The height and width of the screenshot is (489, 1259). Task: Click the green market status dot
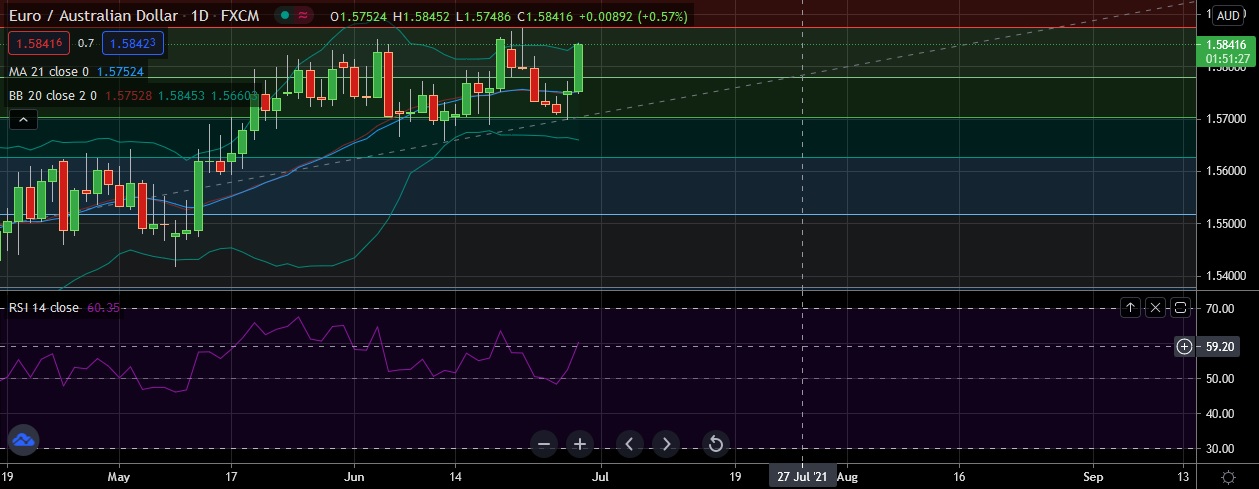coord(287,16)
